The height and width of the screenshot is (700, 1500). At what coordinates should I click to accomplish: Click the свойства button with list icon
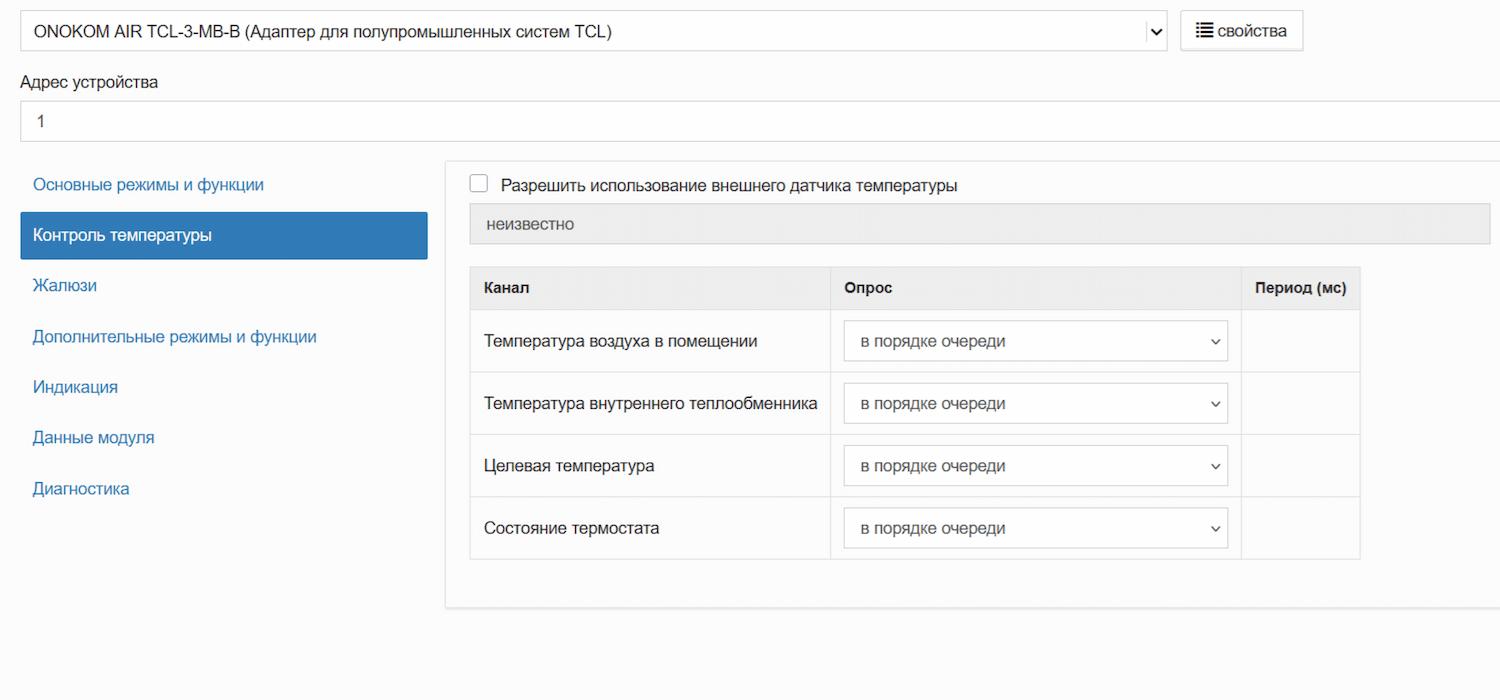[1241, 31]
